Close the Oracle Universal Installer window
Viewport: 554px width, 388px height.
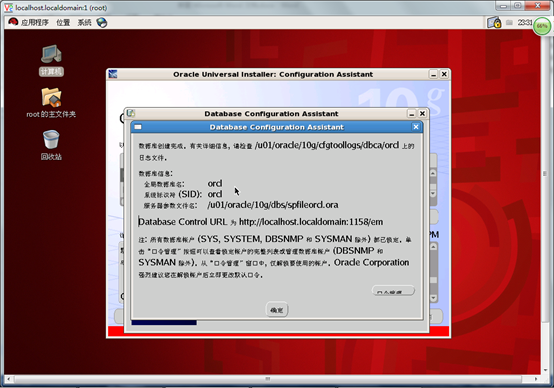[x=444, y=75]
